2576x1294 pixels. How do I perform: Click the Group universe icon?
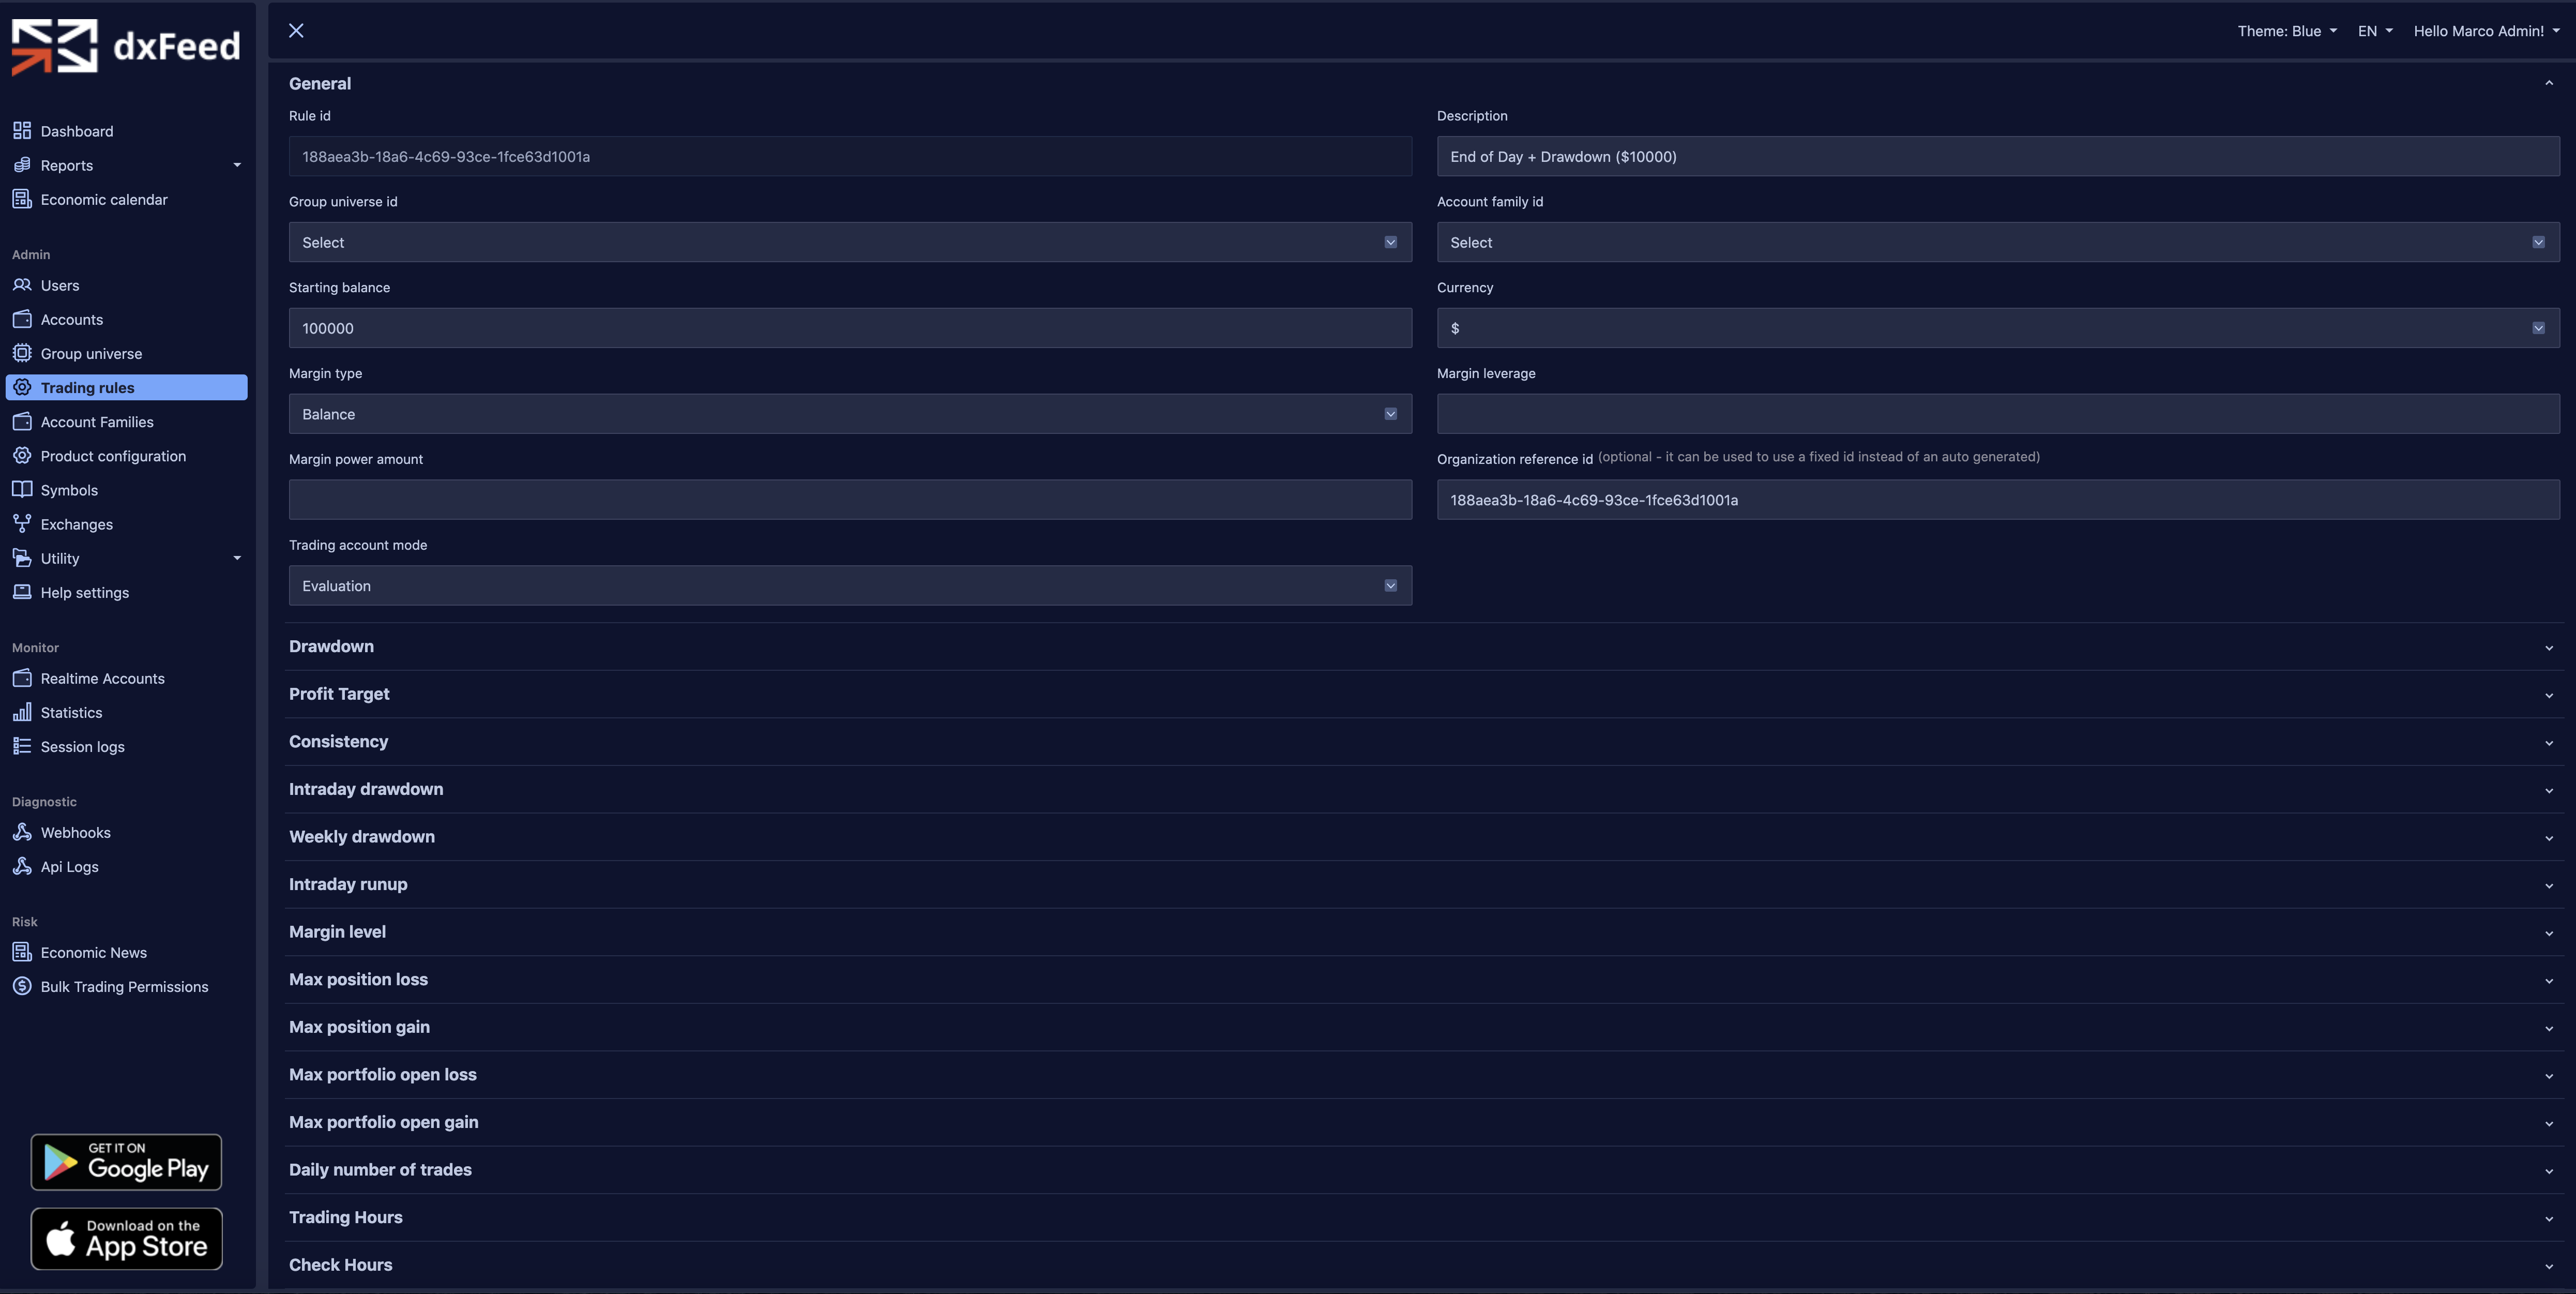coord(22,353)
